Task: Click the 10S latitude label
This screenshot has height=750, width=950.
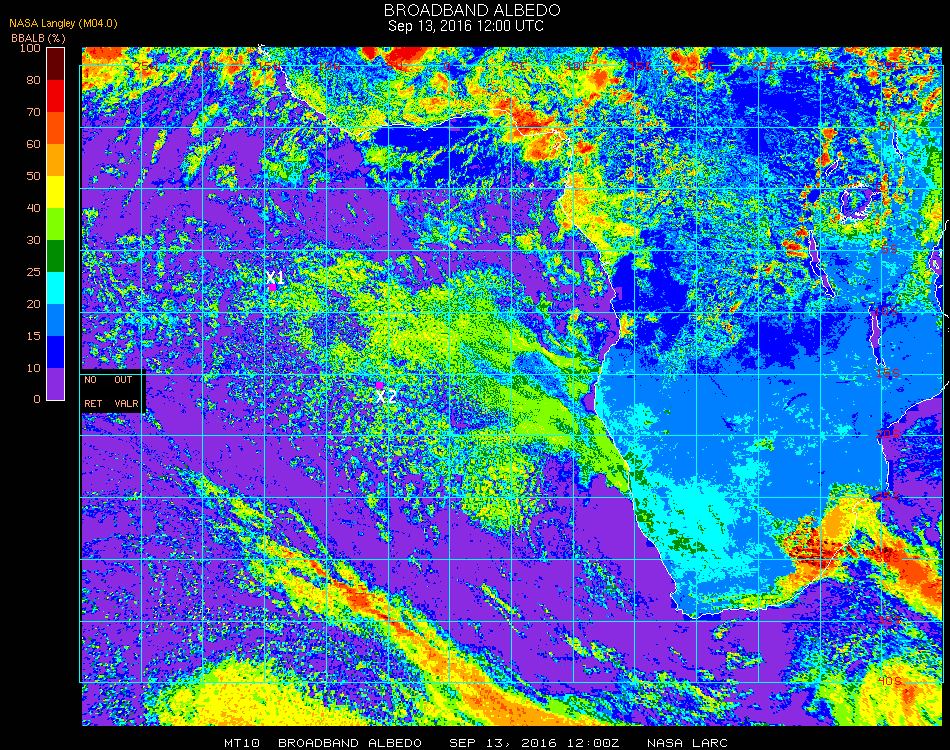Action: 886,311
